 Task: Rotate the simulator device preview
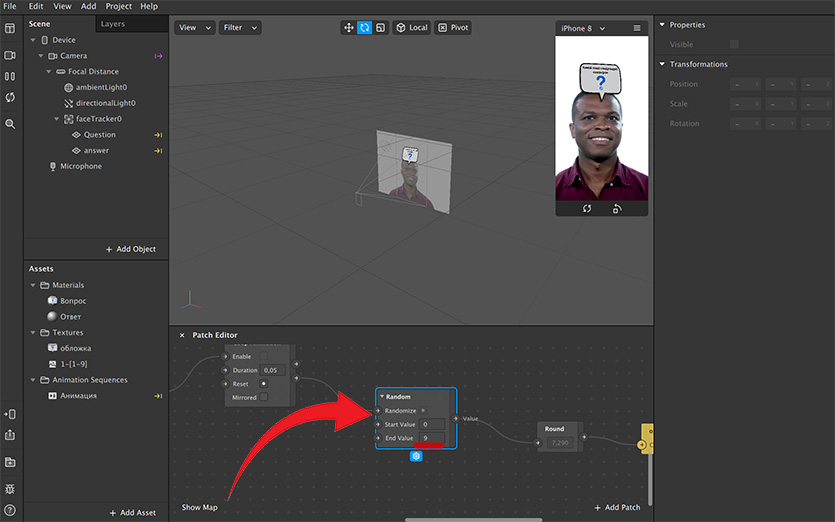tap(617, 209)
